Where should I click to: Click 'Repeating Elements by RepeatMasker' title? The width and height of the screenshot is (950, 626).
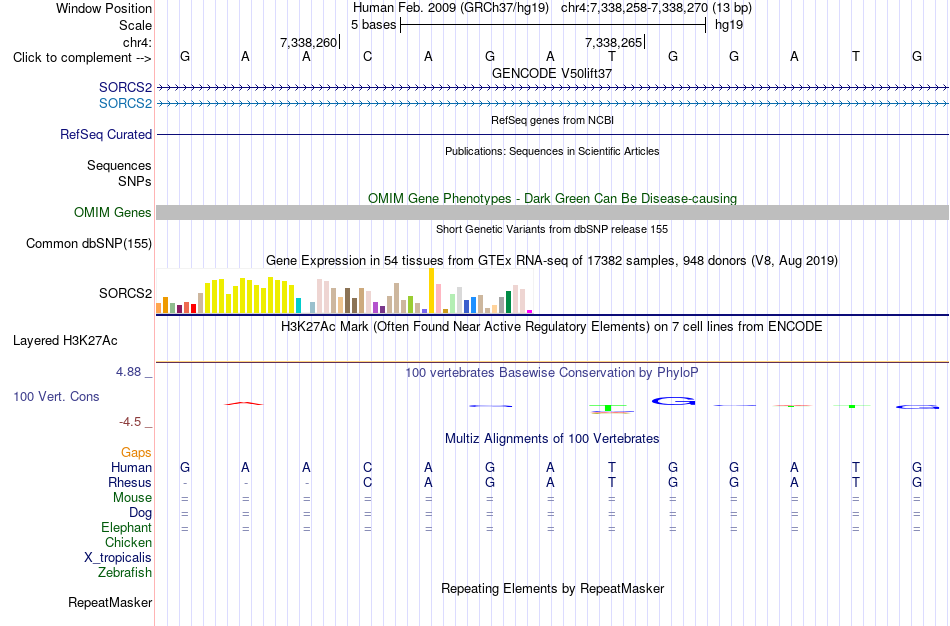pos(553,589)
